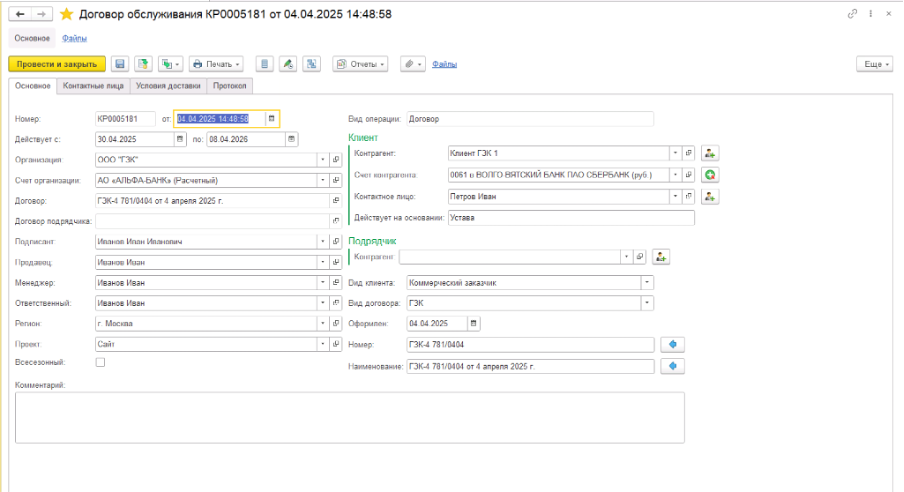Open the vertical dots menu in title bar

coord(871,14)
